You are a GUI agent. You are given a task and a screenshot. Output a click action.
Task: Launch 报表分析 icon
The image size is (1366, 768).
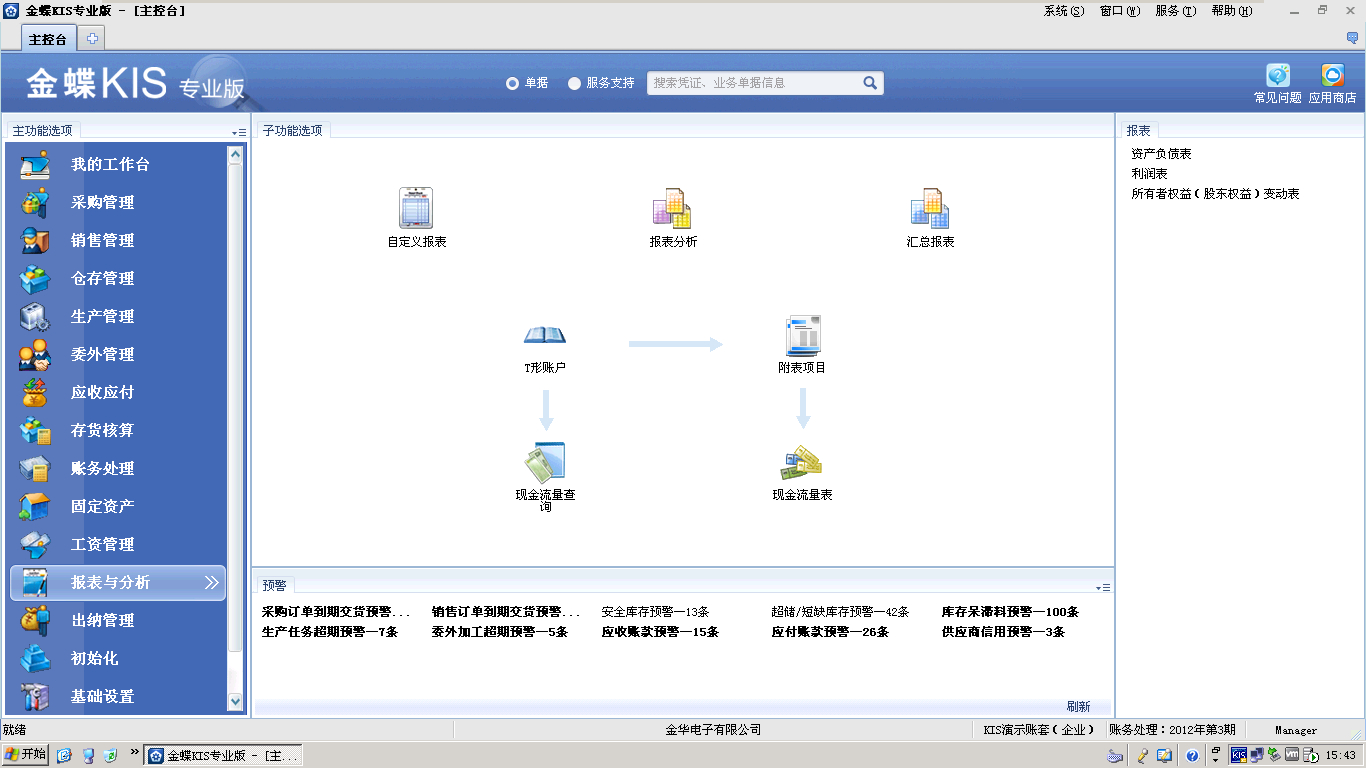(672, 208)
